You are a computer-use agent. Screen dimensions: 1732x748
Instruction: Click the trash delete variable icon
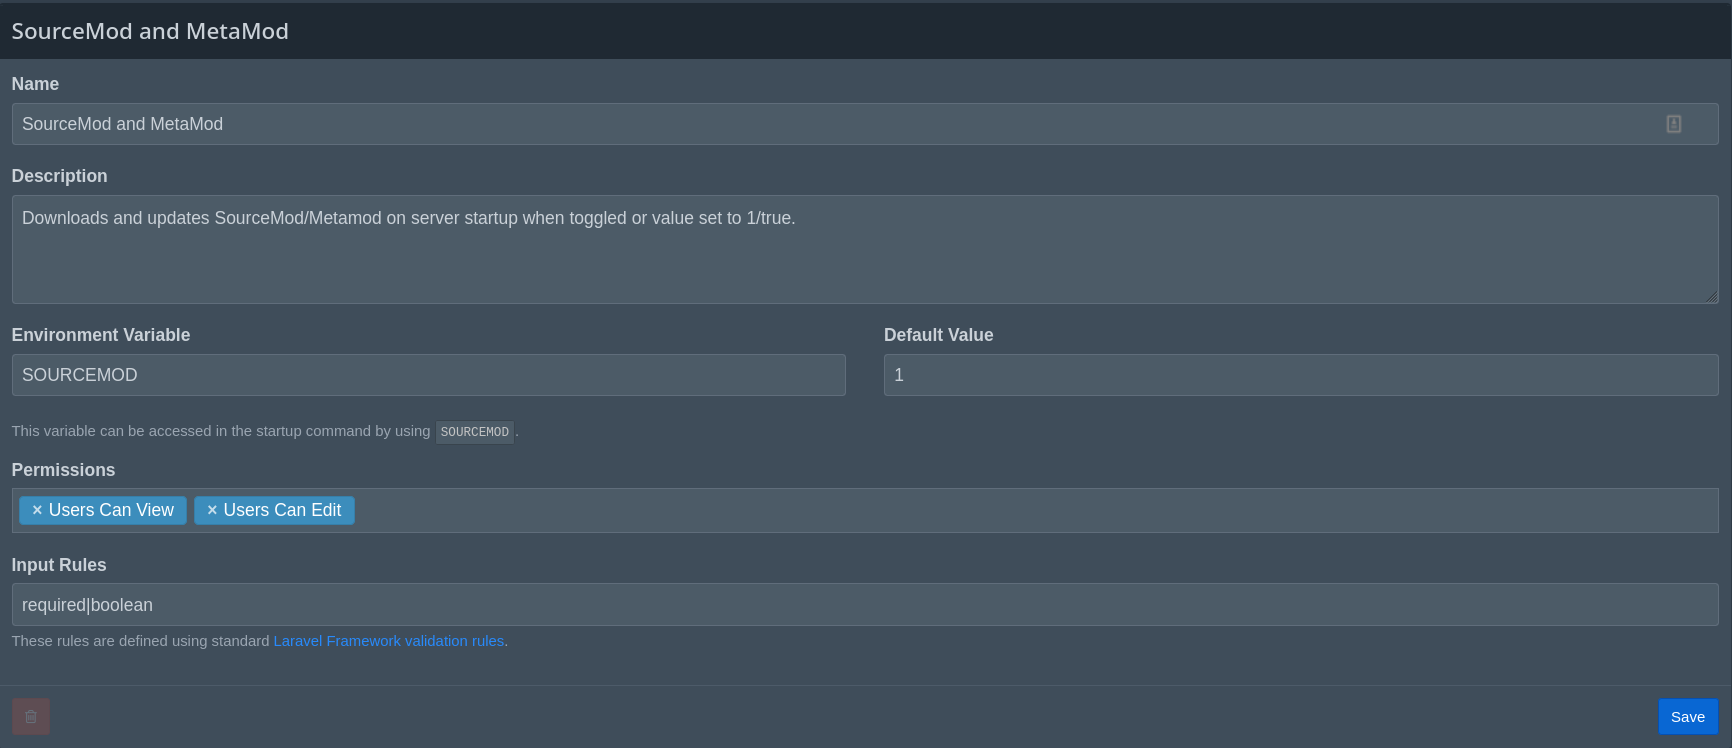(31, 716)
